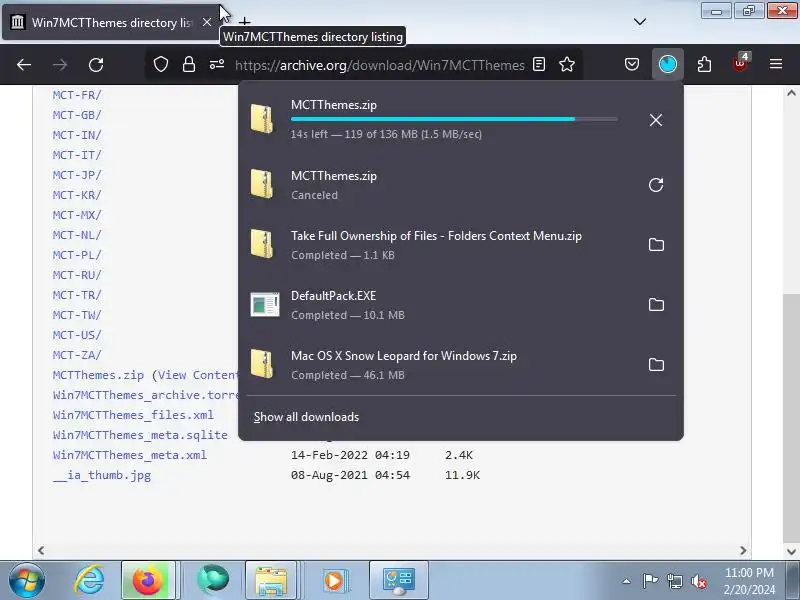Open the Firefox hamburger menu

(776, 64)
